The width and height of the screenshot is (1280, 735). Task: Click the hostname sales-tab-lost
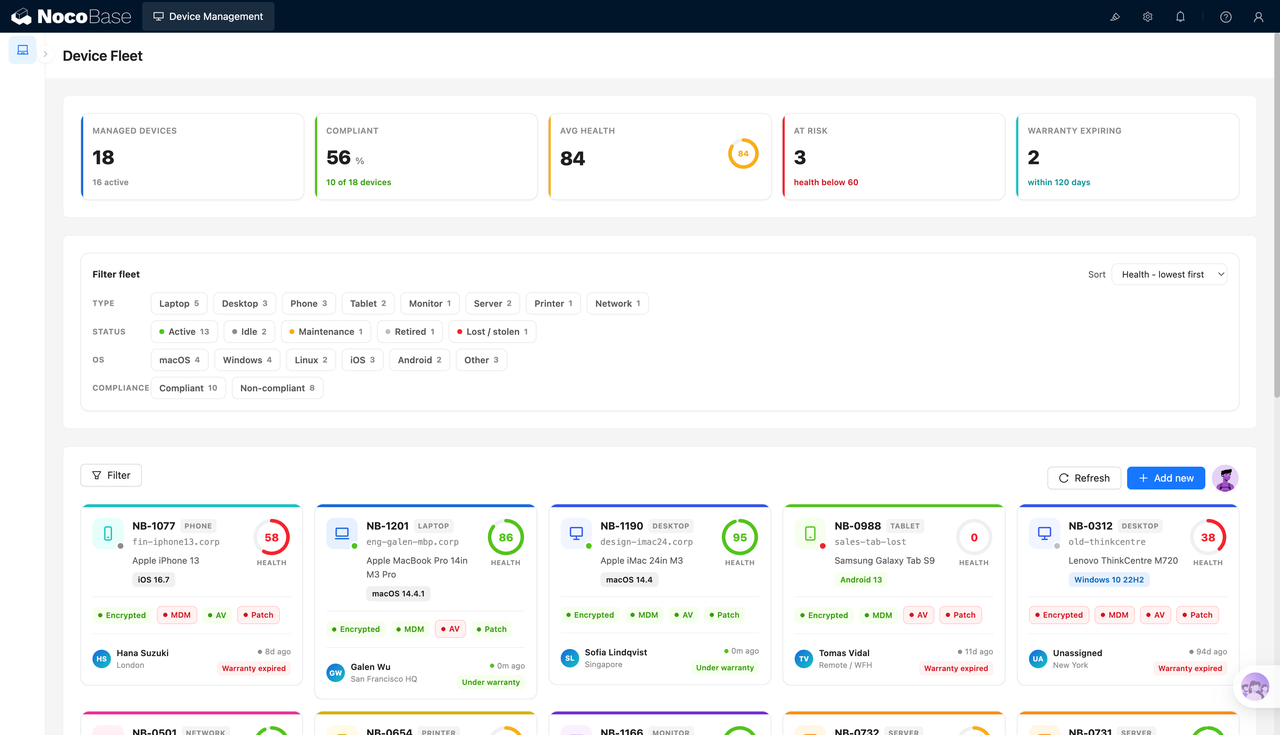[x=870, y=542]
